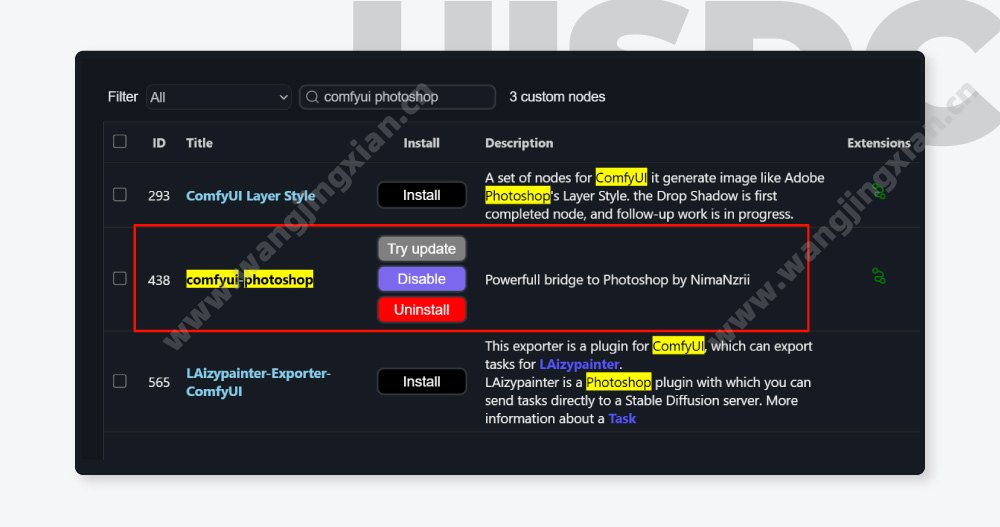Viewport: 1000px width, 527px height.
Task: Check the box for ID 293 row
Action: tap(119, 195)
